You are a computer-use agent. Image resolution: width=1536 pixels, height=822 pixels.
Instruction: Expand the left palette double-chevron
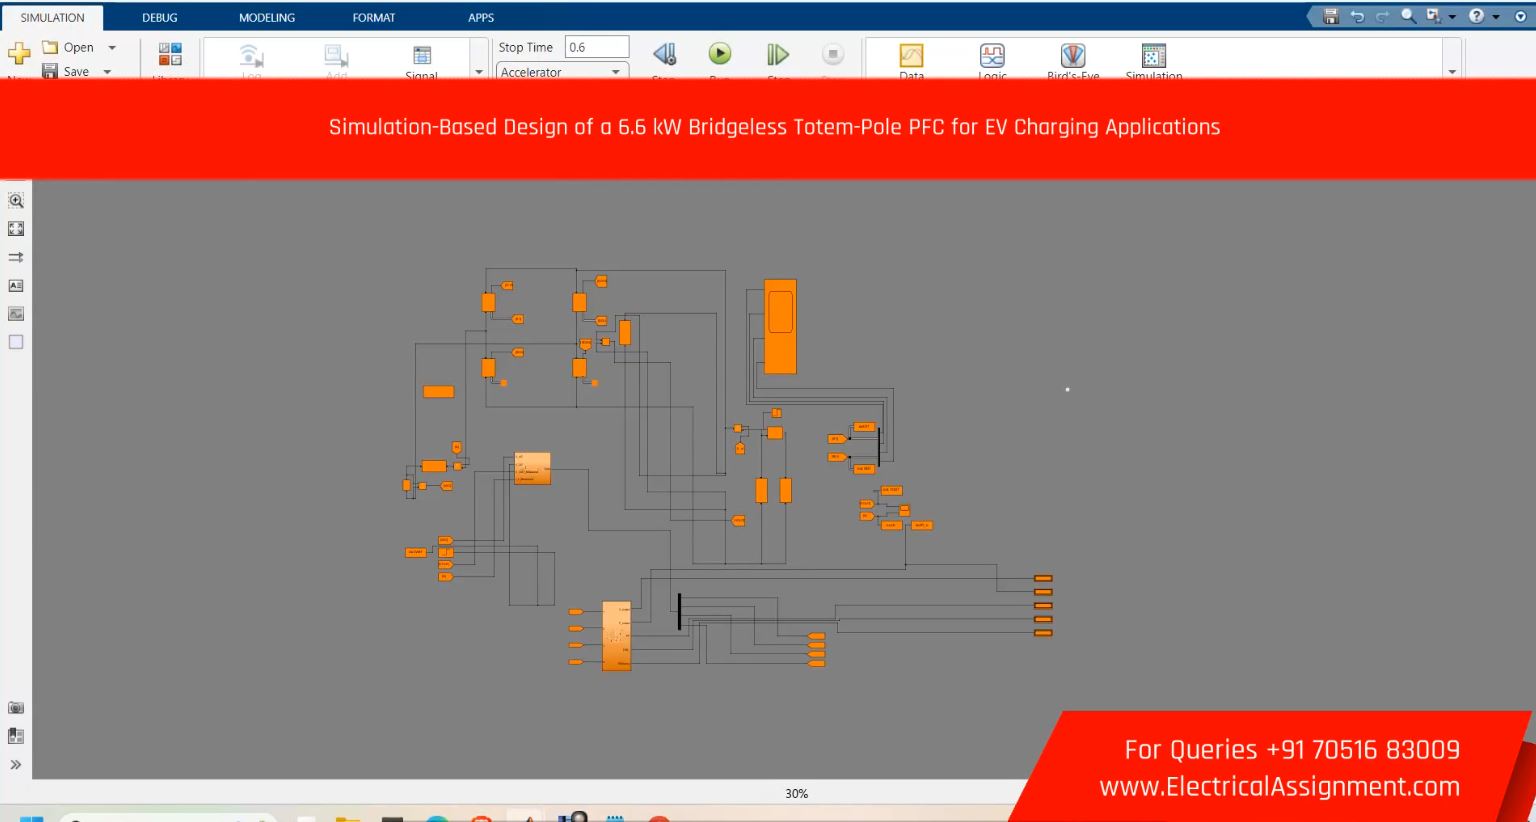pyautogui.click(x=16, y=765)
